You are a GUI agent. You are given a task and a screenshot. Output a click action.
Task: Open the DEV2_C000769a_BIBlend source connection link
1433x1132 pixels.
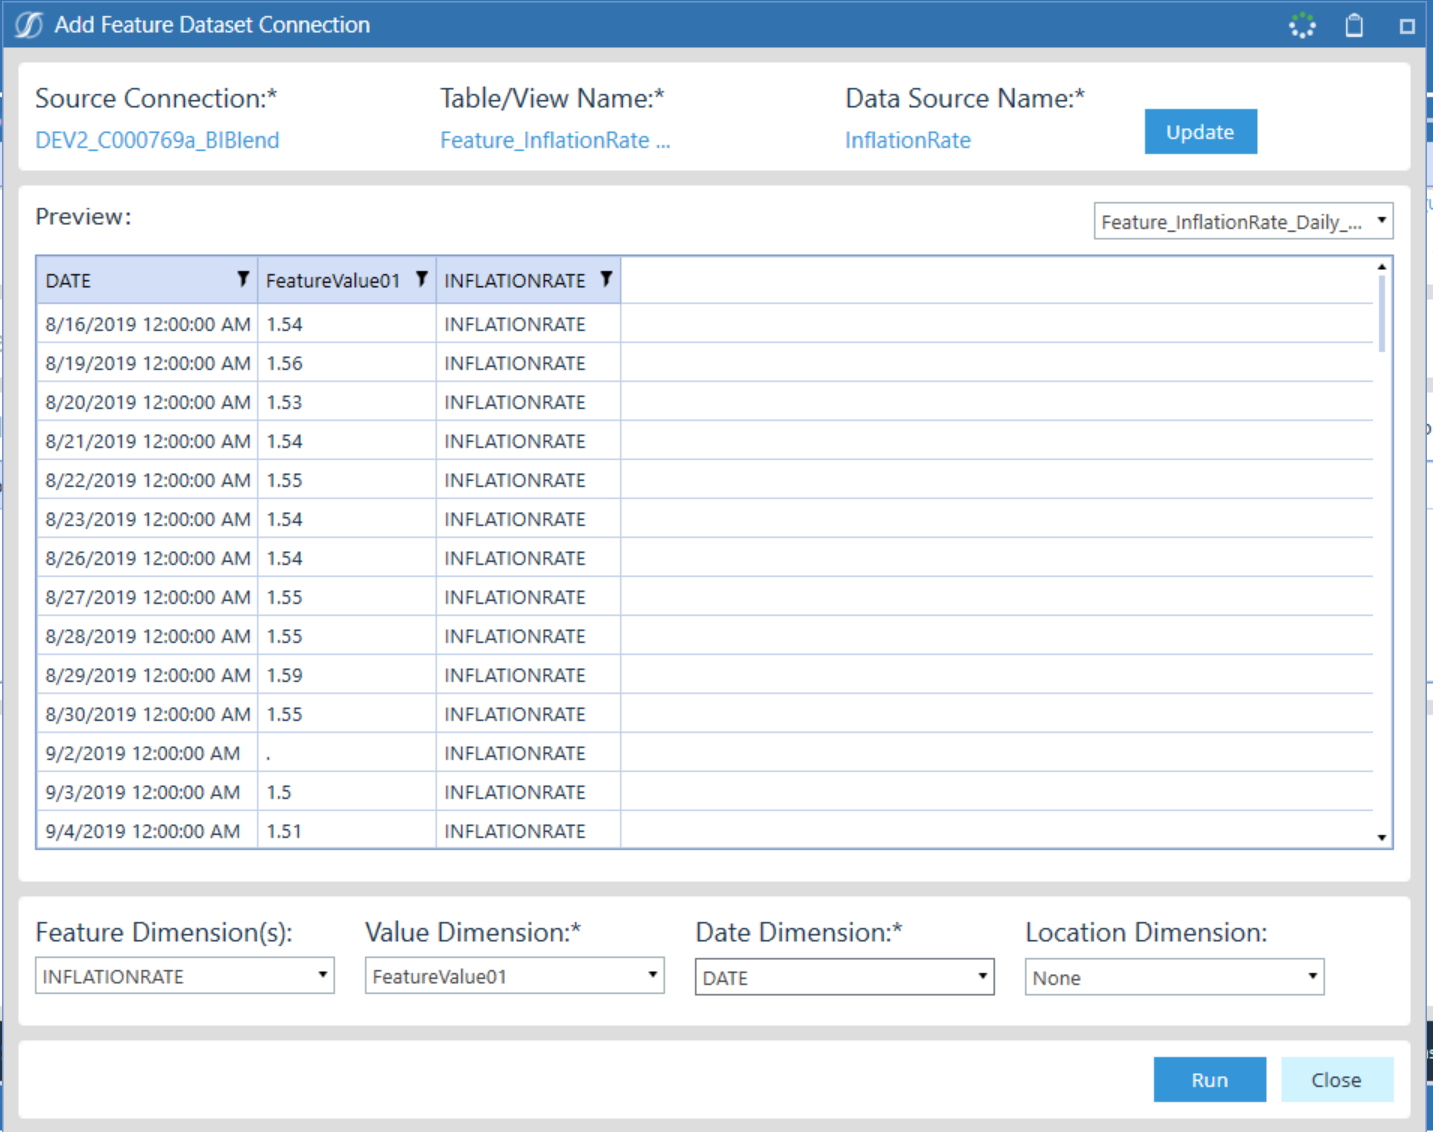157,140
